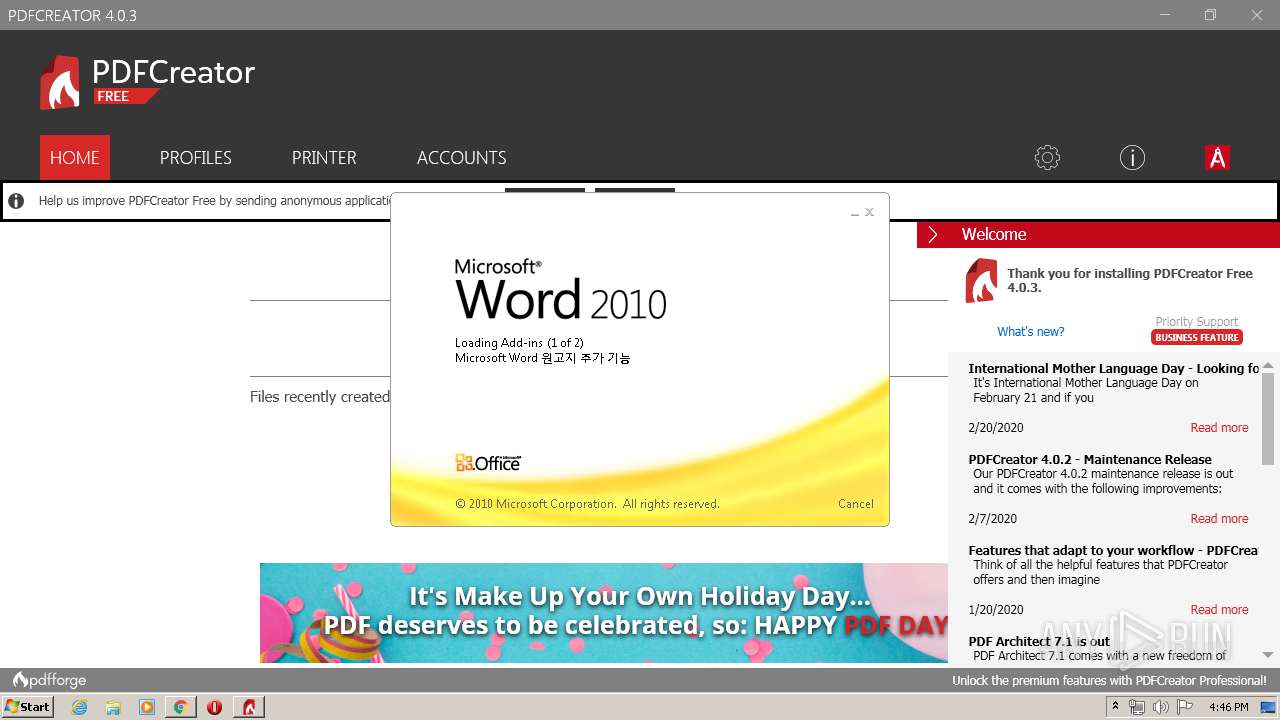Viewport: 1280px width, 720px height.
Task: Show hidden tray icons arrow
Action: (1116, 707)
